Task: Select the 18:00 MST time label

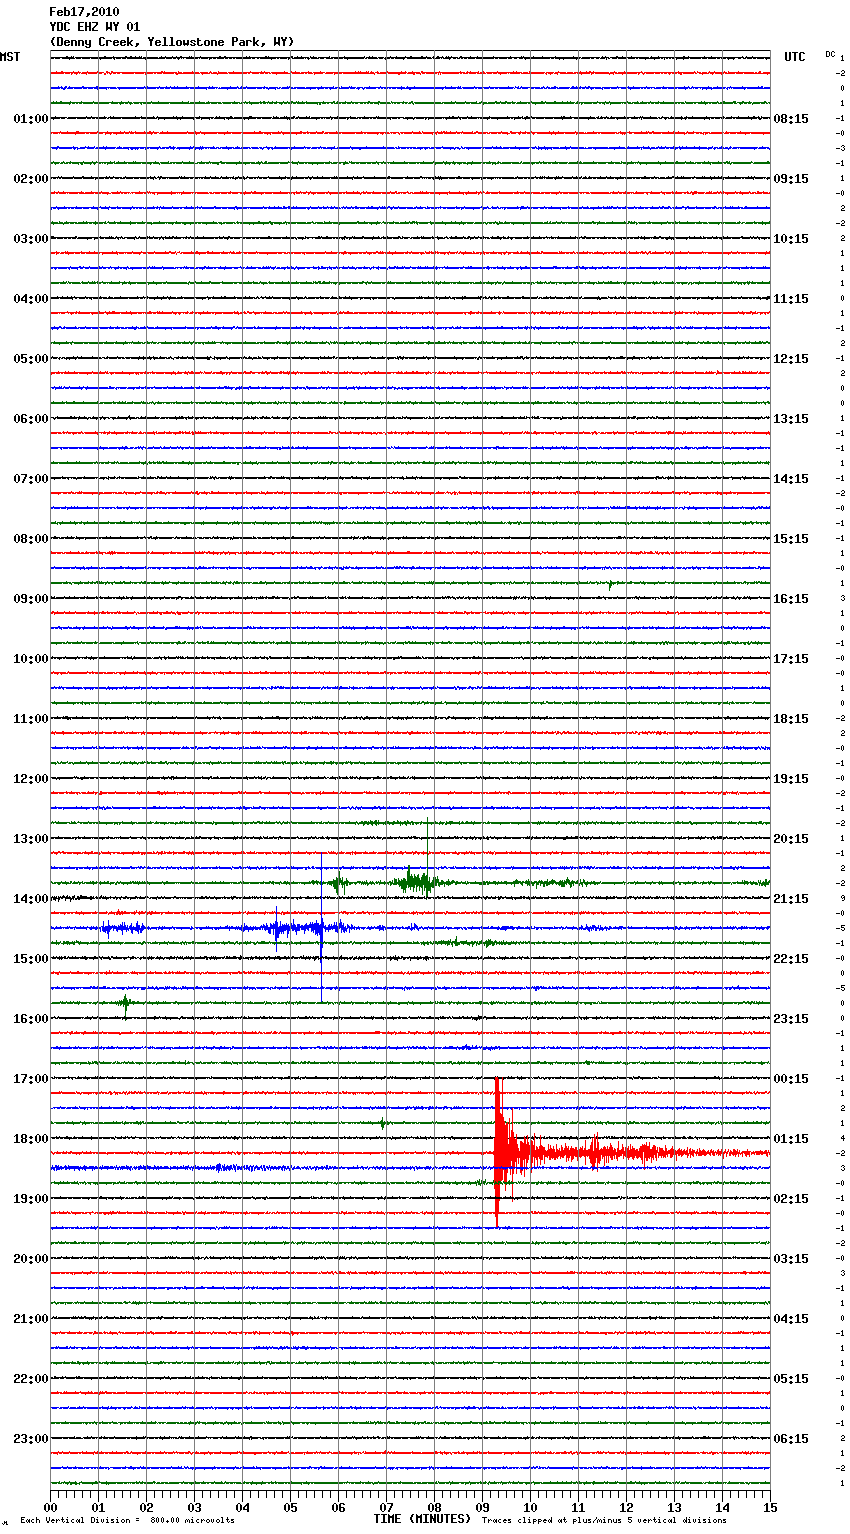Action: [31, 1139]
